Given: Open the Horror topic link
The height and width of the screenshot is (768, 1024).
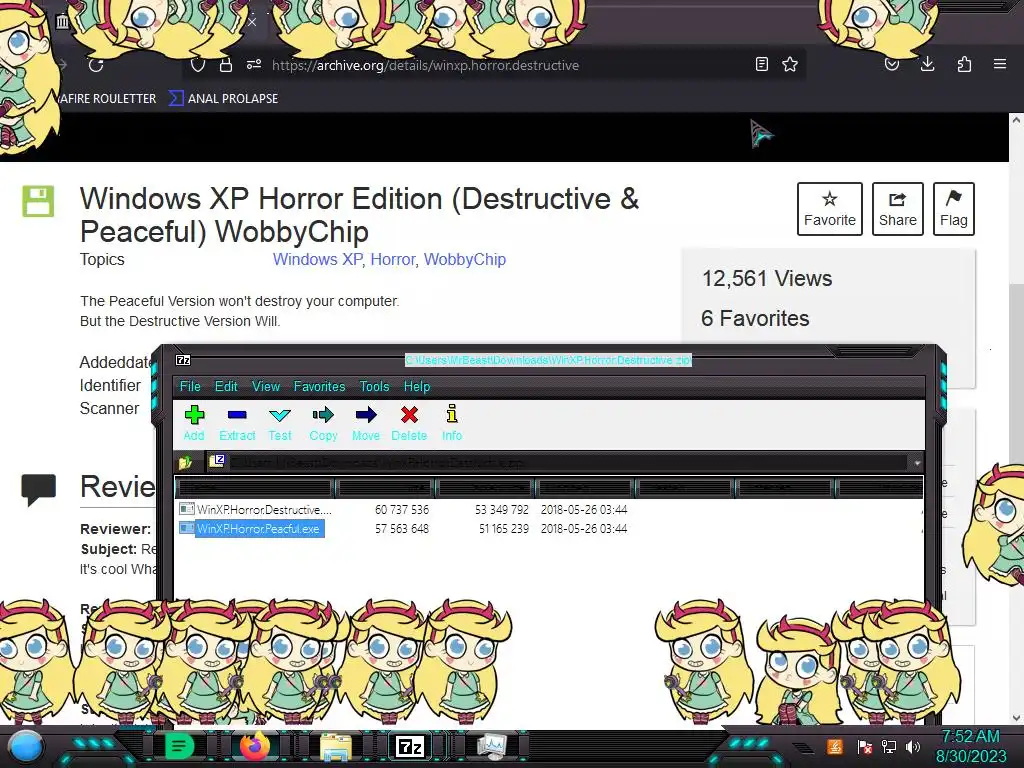Looking at the screenshot, I should [x=392, y=259].
